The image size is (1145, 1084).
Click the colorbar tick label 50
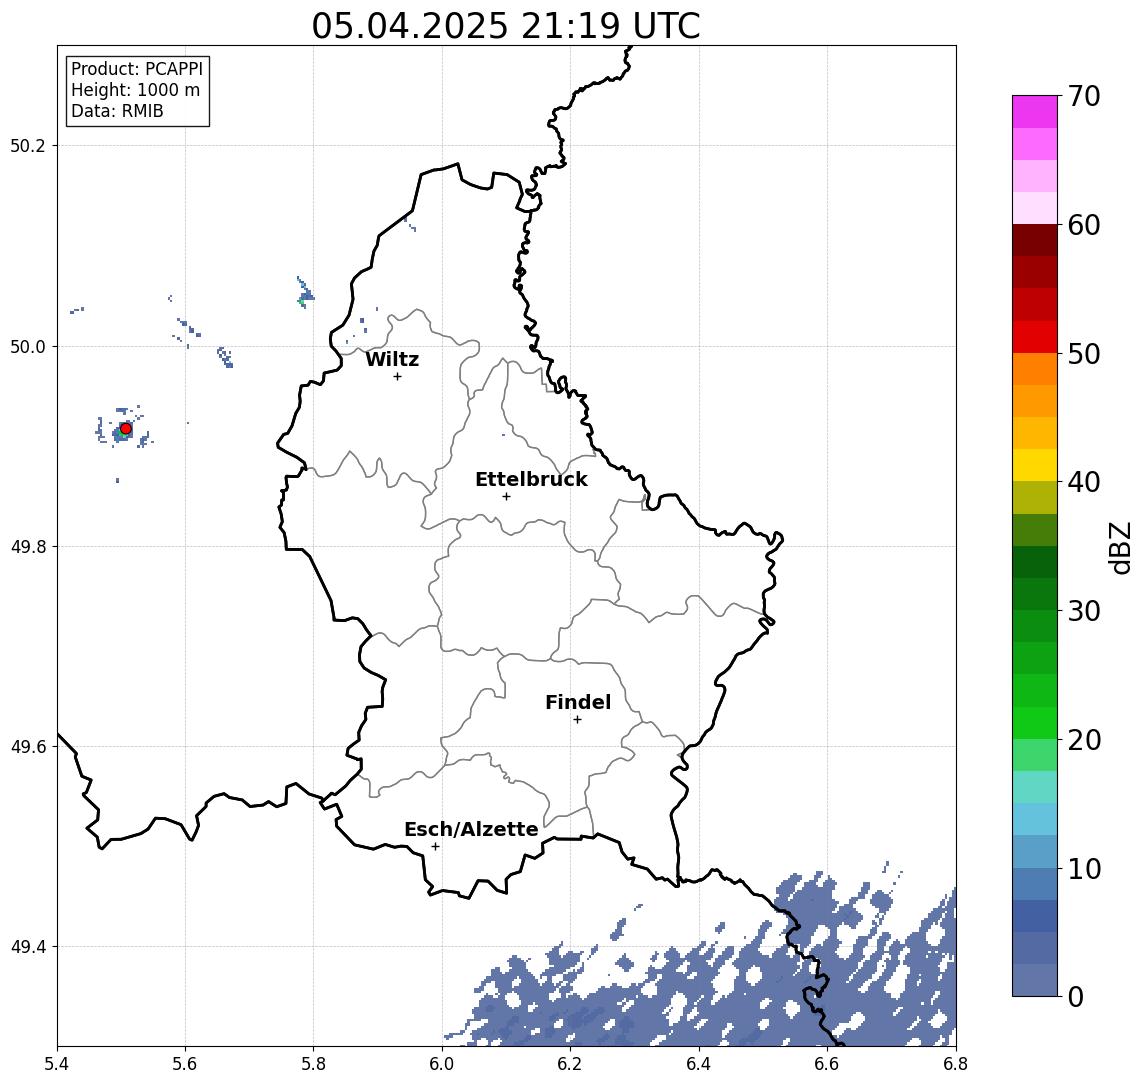click(1084, 354)
